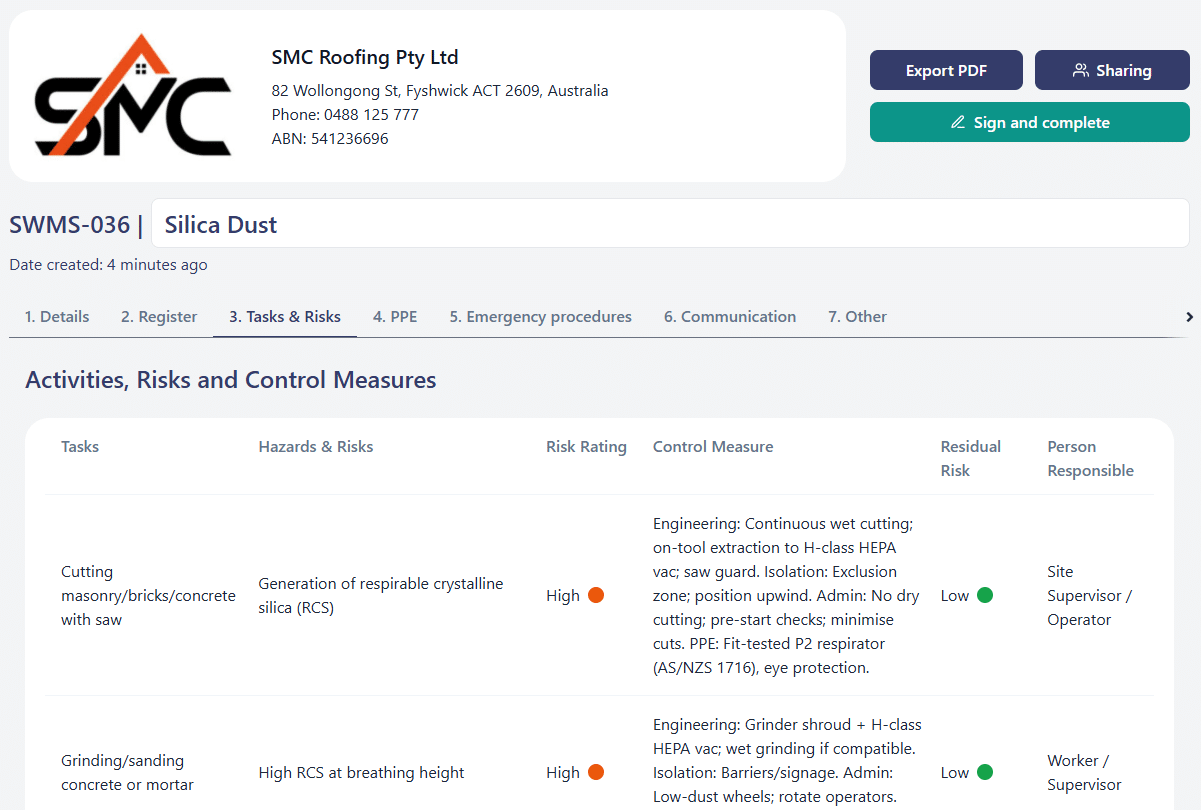Open the Sharing options

(x=1112, y=70)
